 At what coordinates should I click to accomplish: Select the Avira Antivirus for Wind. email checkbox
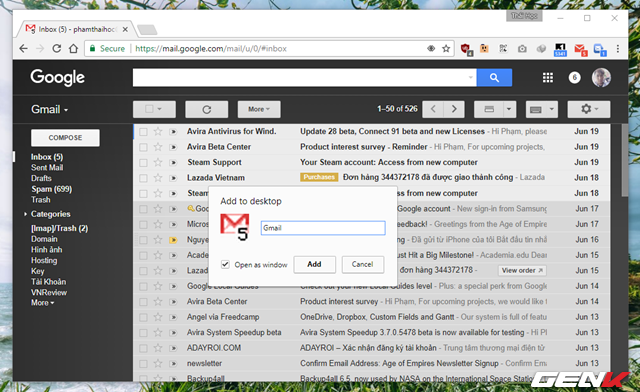pos(143,132)
